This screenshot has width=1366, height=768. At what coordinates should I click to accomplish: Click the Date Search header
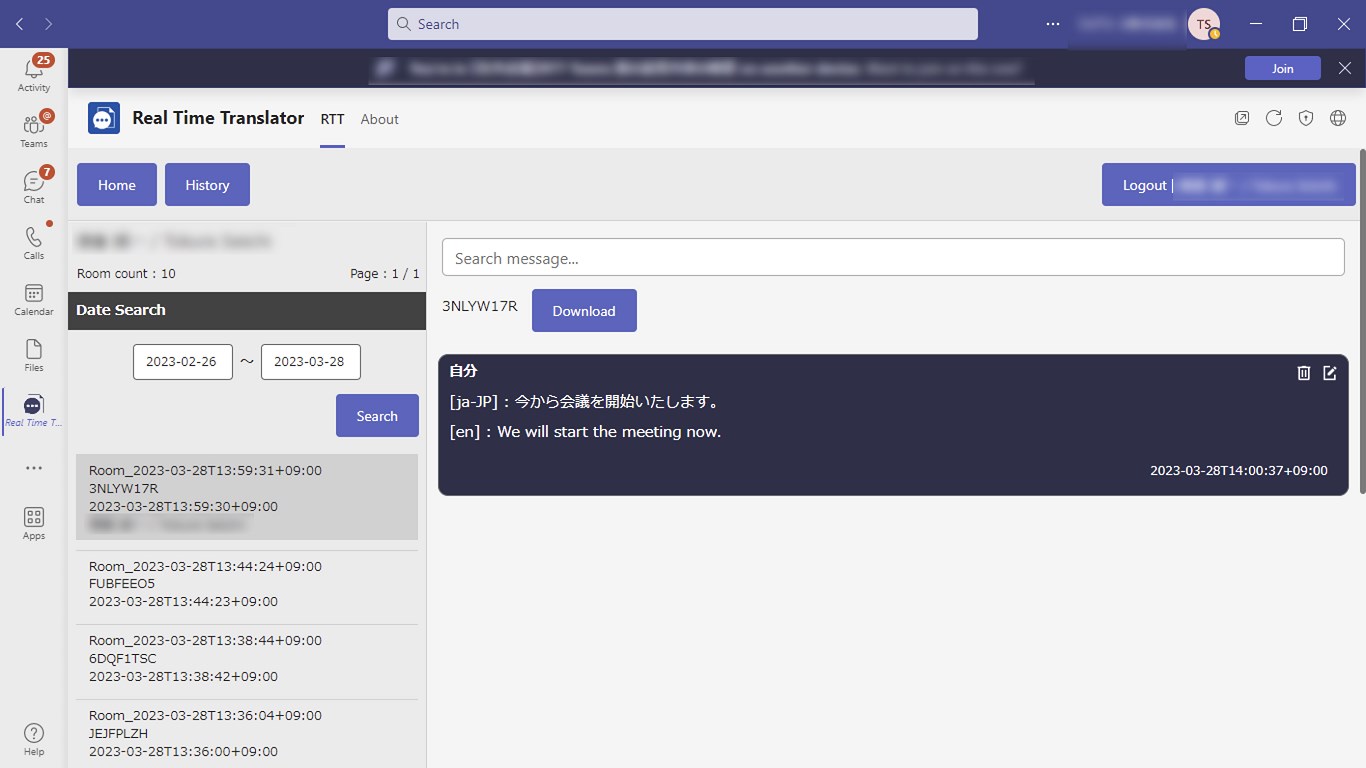[x=247, y=310]
